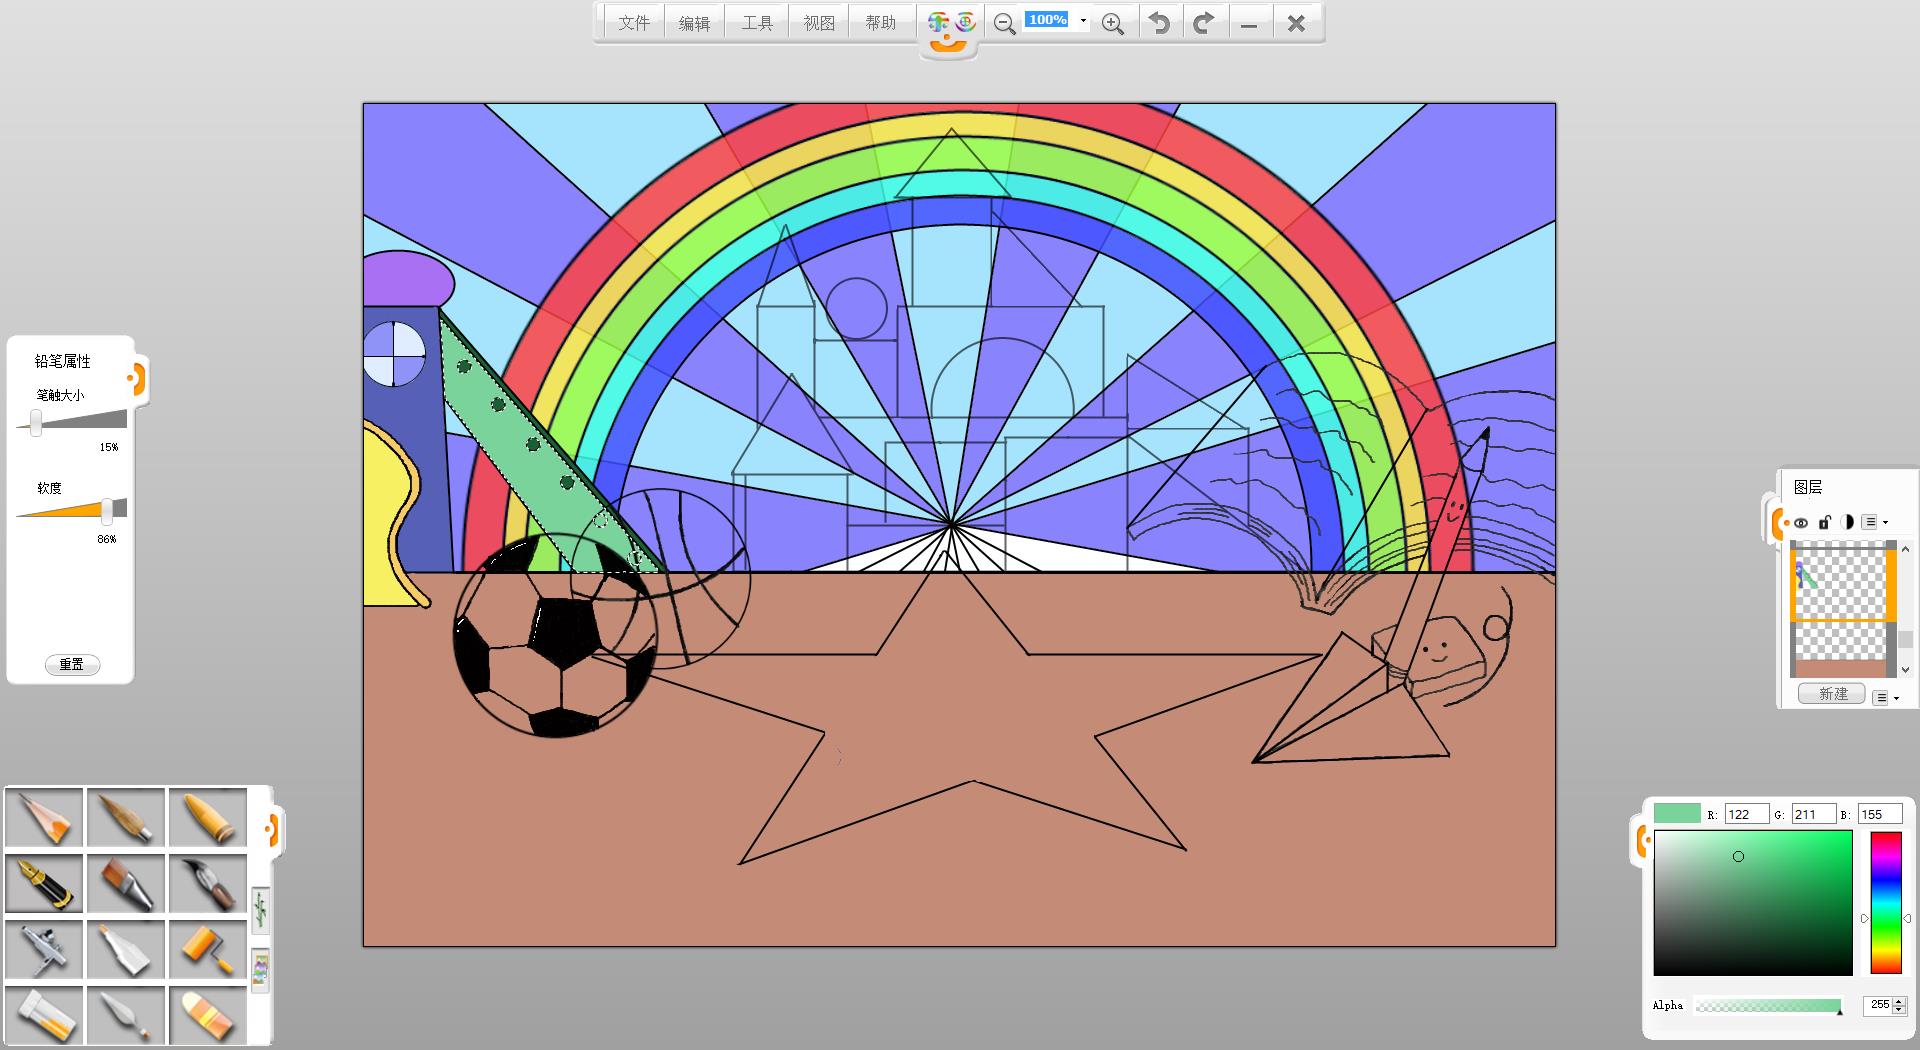
Task: Click the redo arrow
Action: click(1204, 23)
